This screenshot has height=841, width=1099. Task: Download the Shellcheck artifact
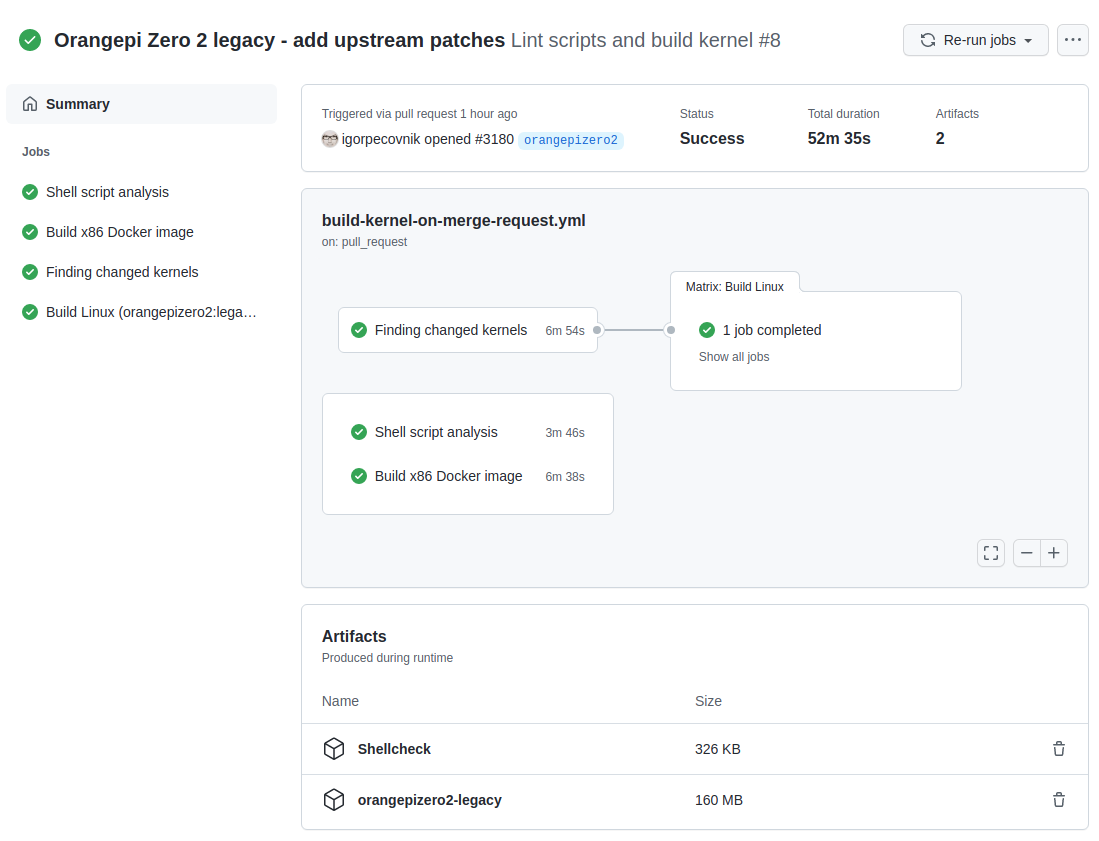coord(394,749)
